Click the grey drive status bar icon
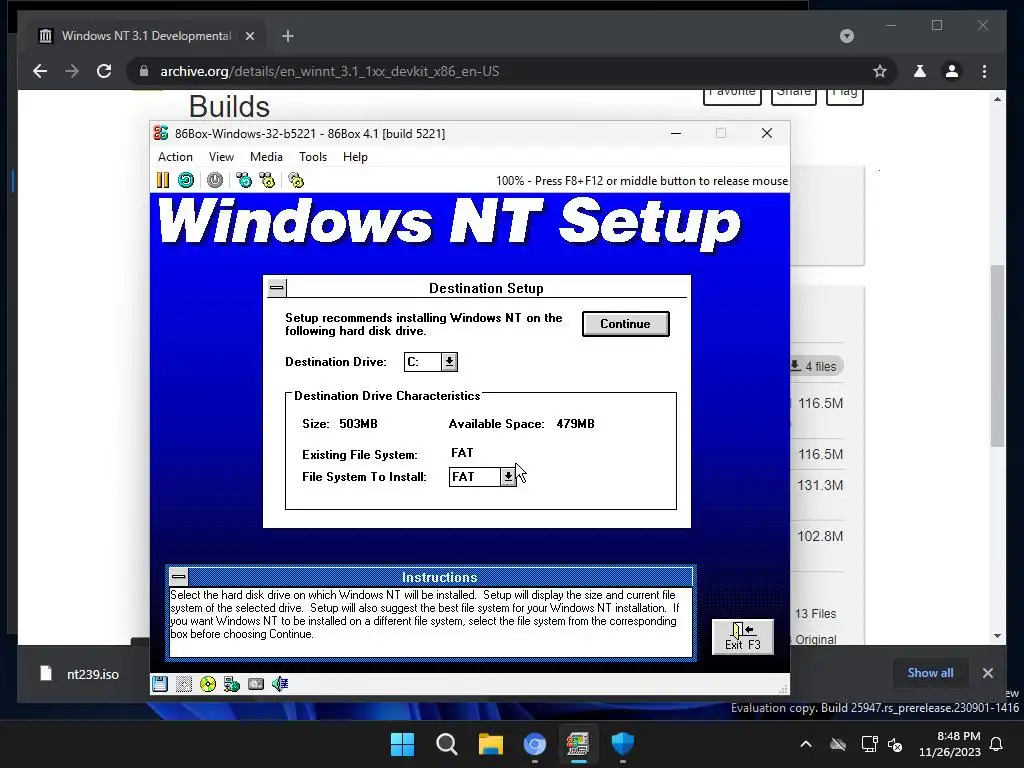 [x=256, y=684]
